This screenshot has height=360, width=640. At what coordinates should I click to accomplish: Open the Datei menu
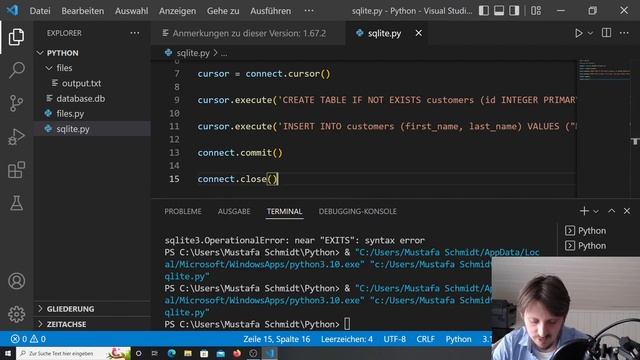pyautogui.click(x=40, y=11)
